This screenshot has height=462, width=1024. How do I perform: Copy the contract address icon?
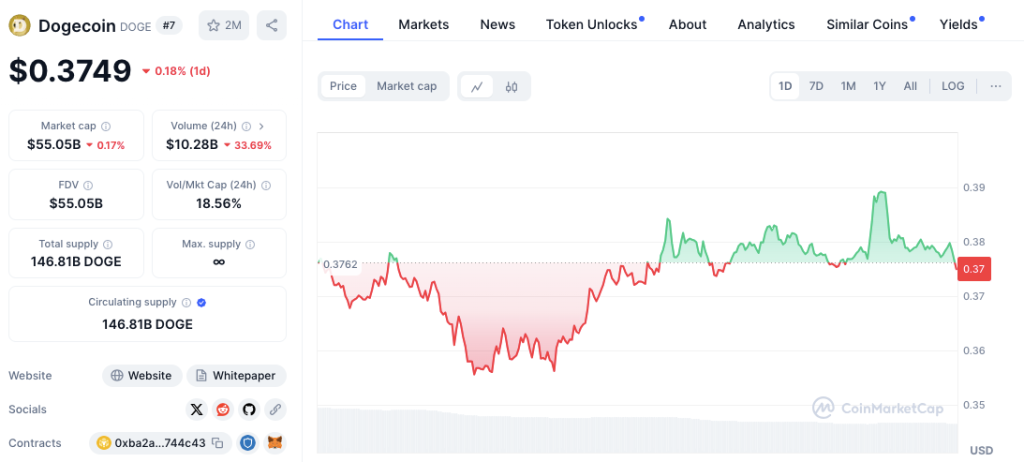pyautogui.click(x=217, y=443)
